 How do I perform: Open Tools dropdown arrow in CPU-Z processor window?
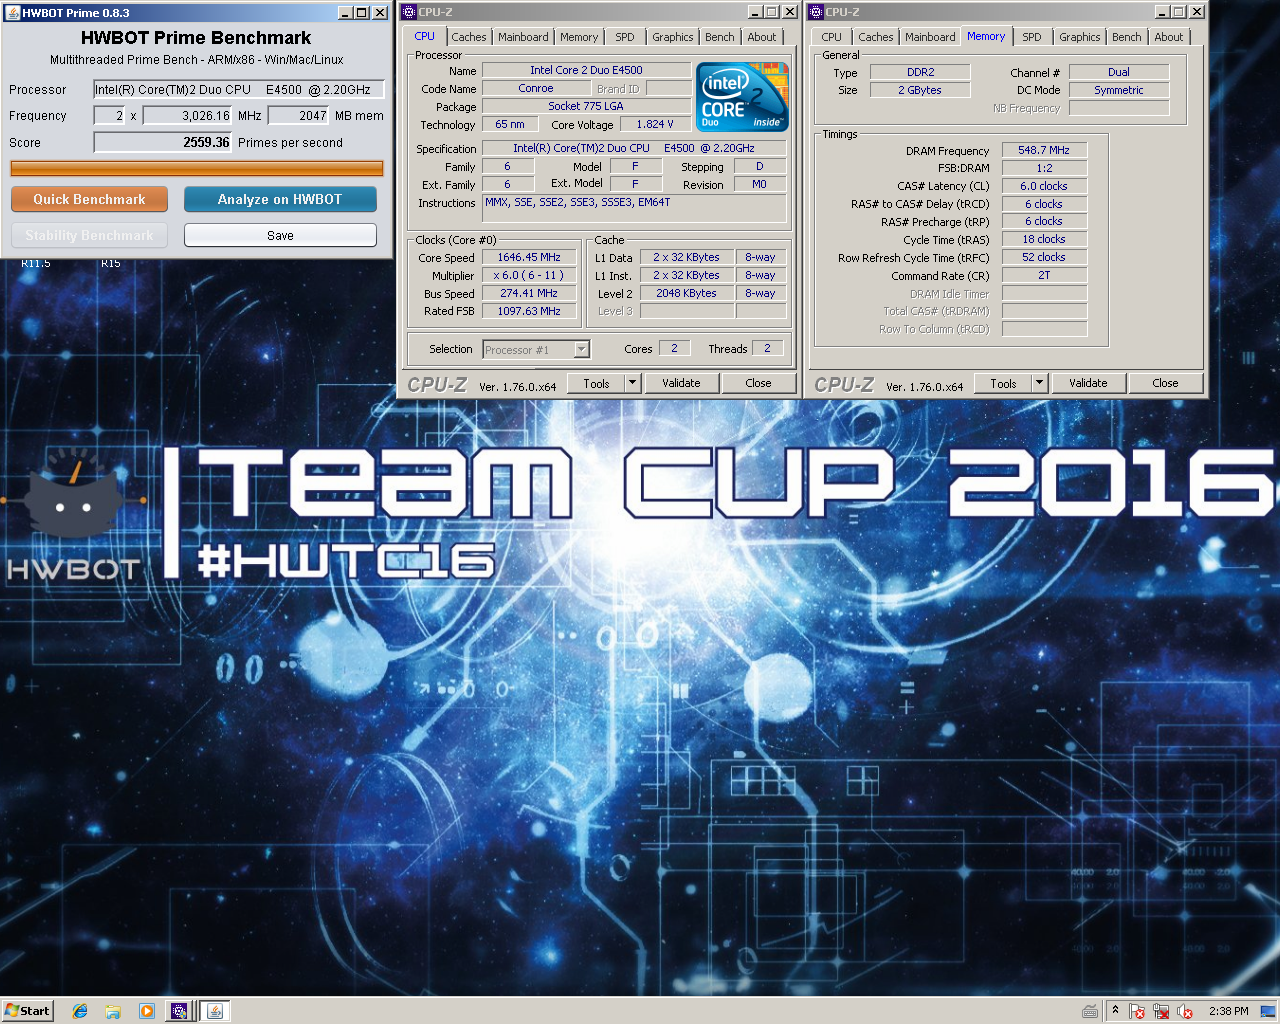tap(632, 383)
